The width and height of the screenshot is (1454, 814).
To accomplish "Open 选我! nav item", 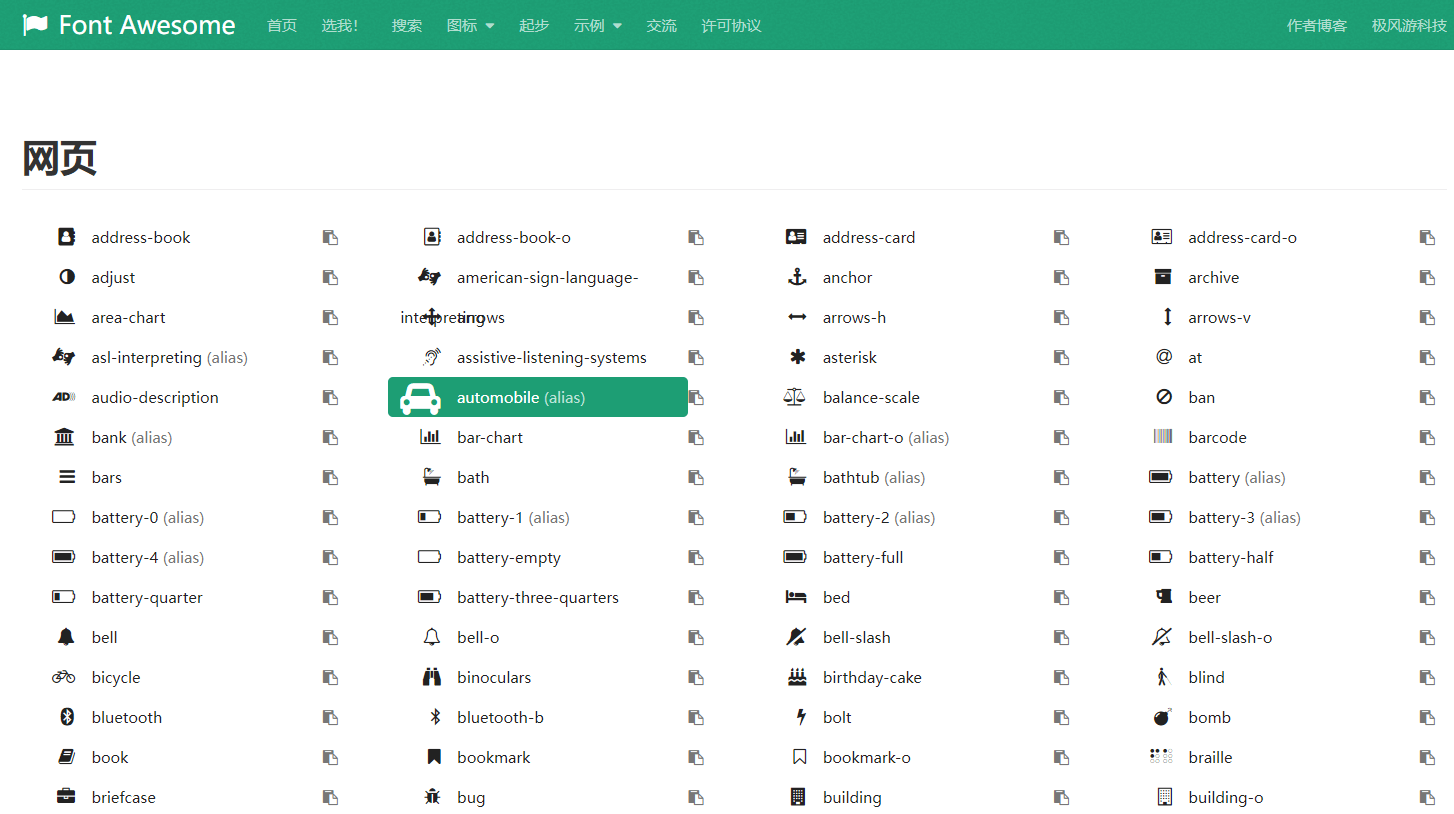I will tap(340, 25).
